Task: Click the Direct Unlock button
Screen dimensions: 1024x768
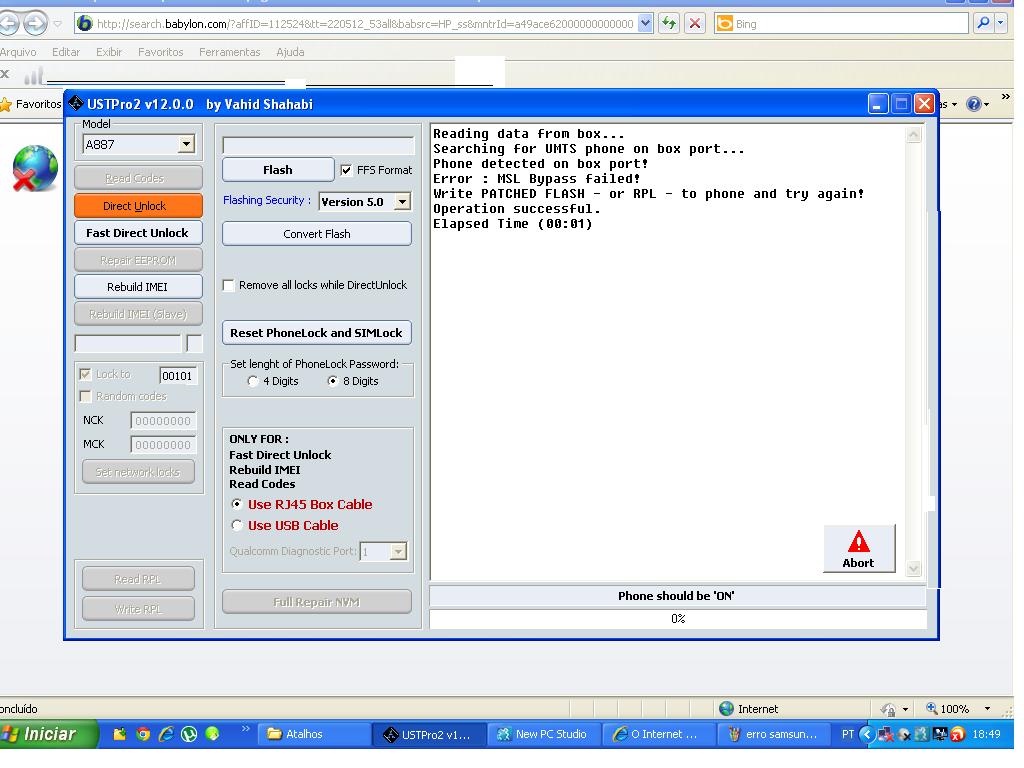Action: [138, 206]
